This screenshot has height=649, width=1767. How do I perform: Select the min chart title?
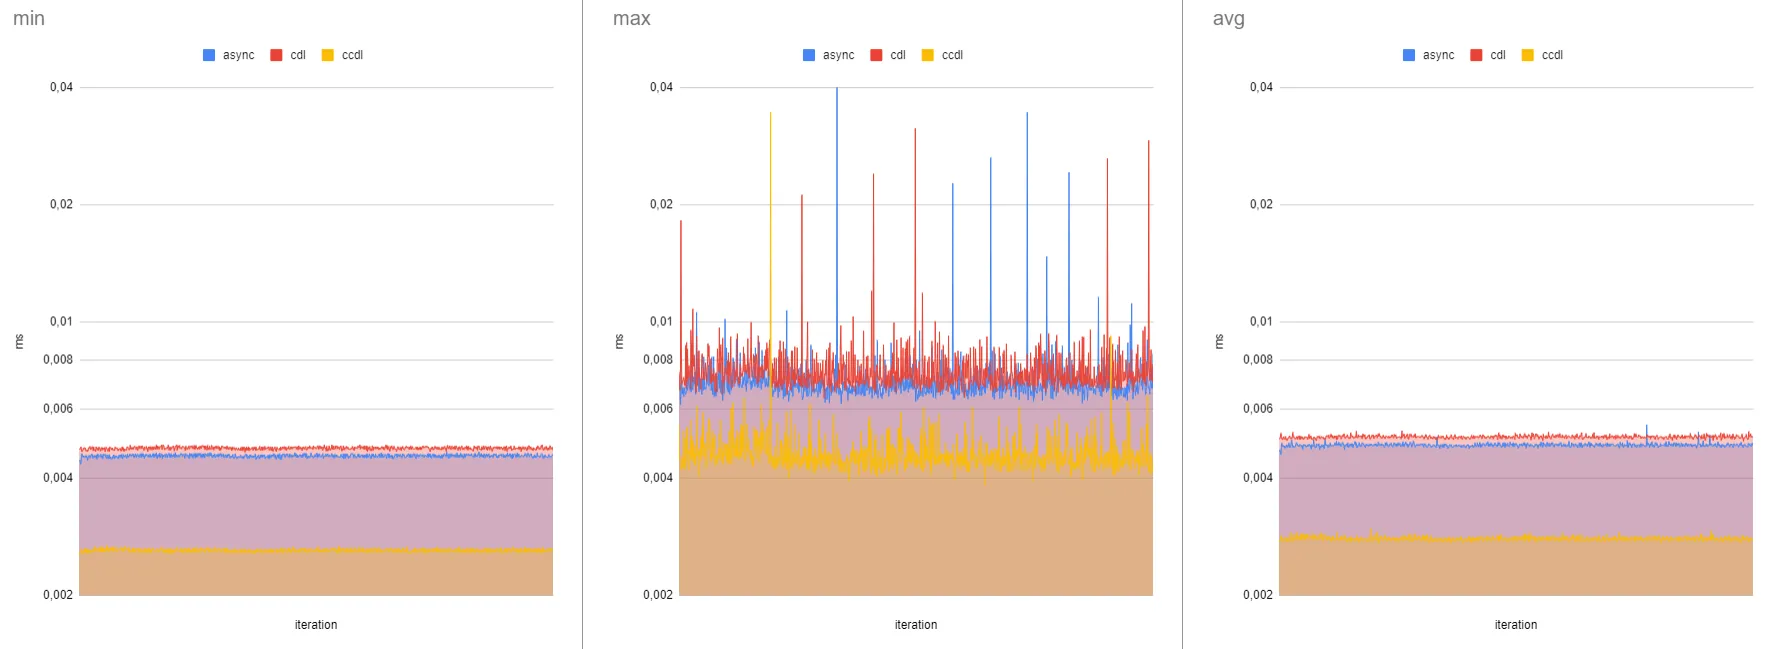point(29,19)
